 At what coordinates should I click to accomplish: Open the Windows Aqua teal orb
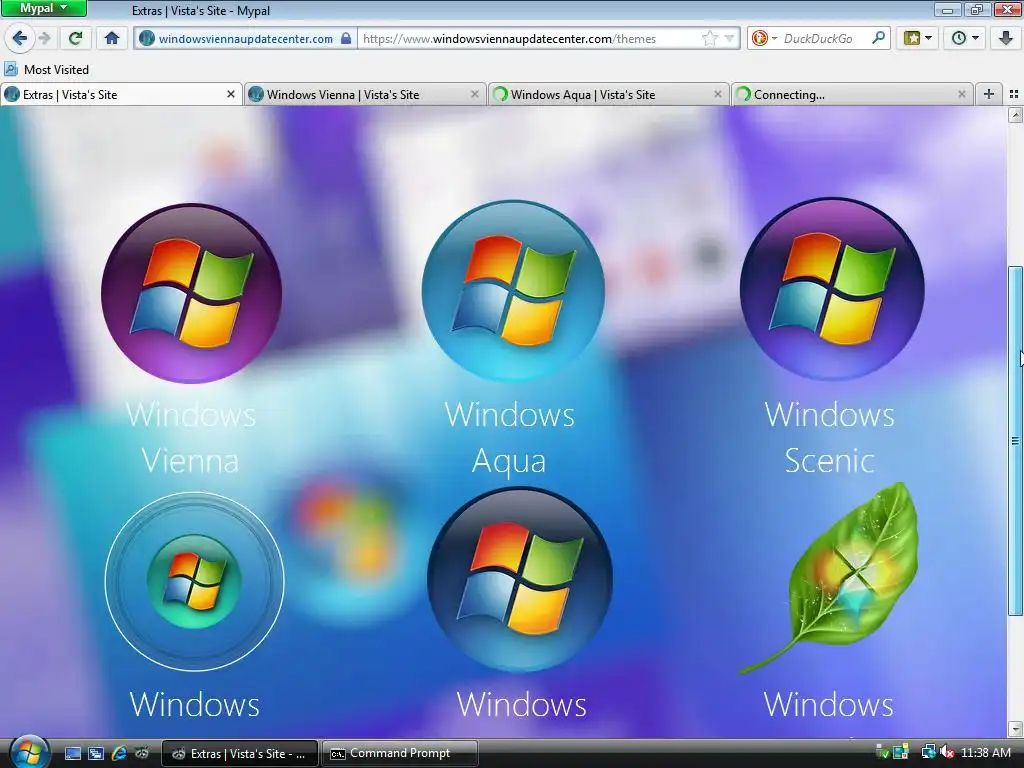coord(513,291)
